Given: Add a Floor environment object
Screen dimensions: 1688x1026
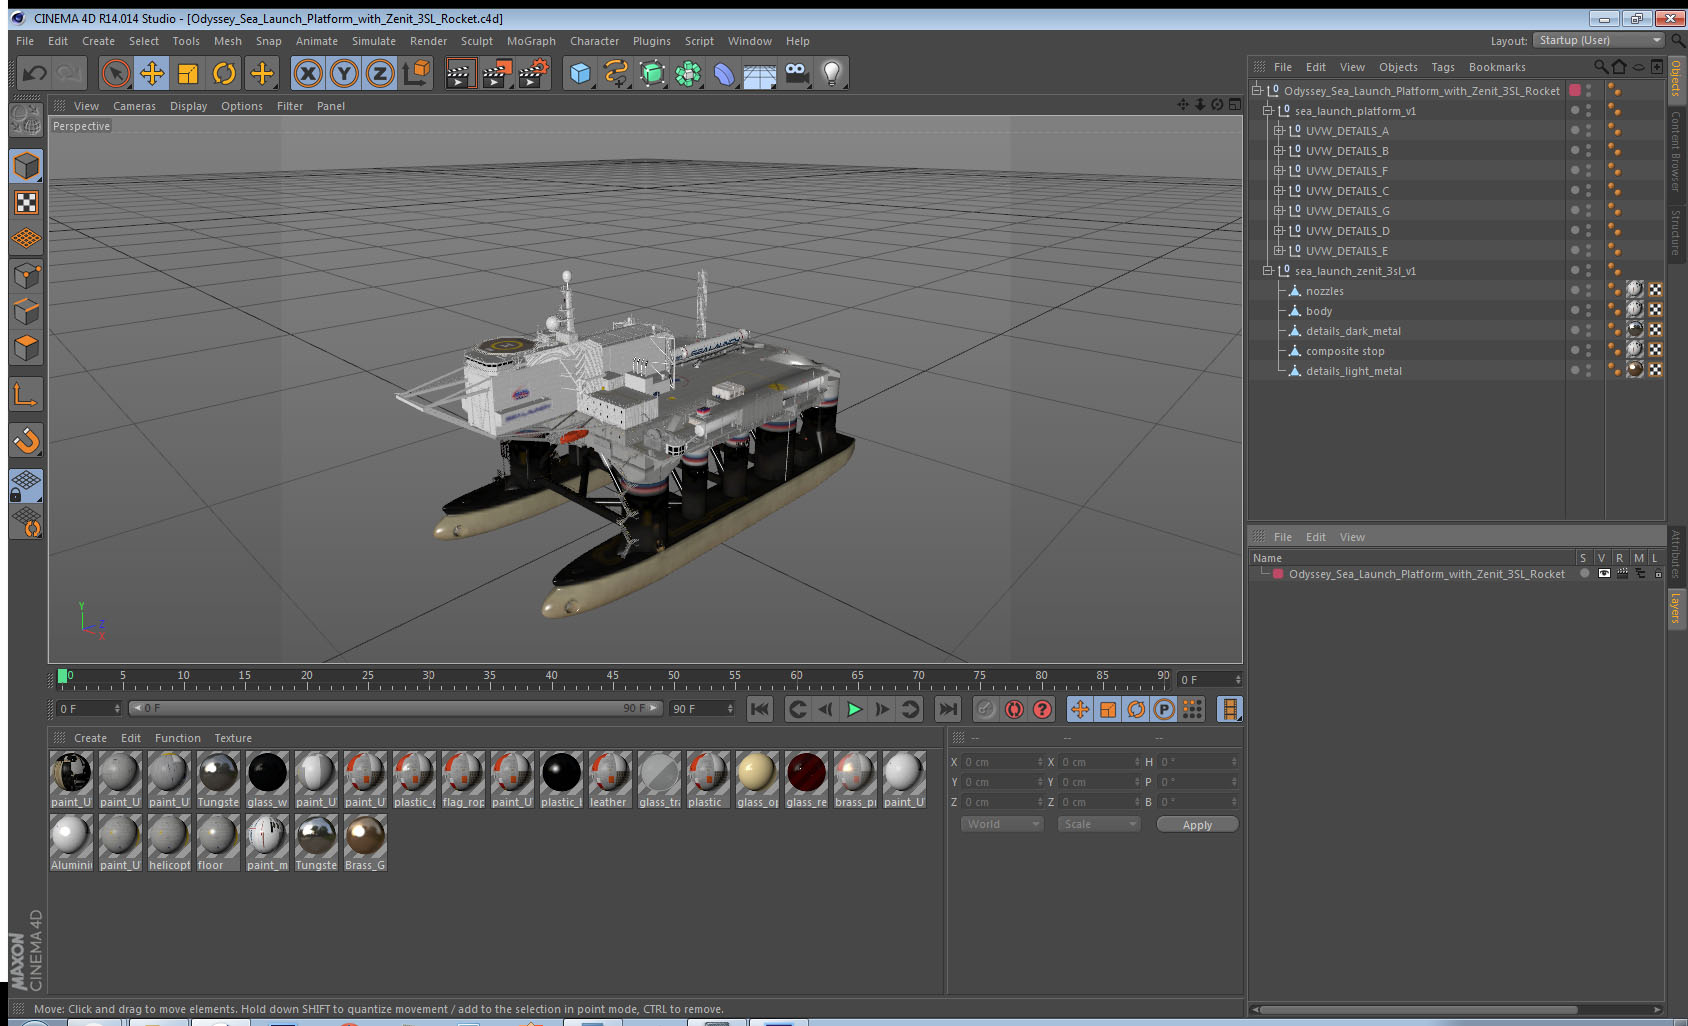Looking at the screenshot, I should tap(760, 73).
